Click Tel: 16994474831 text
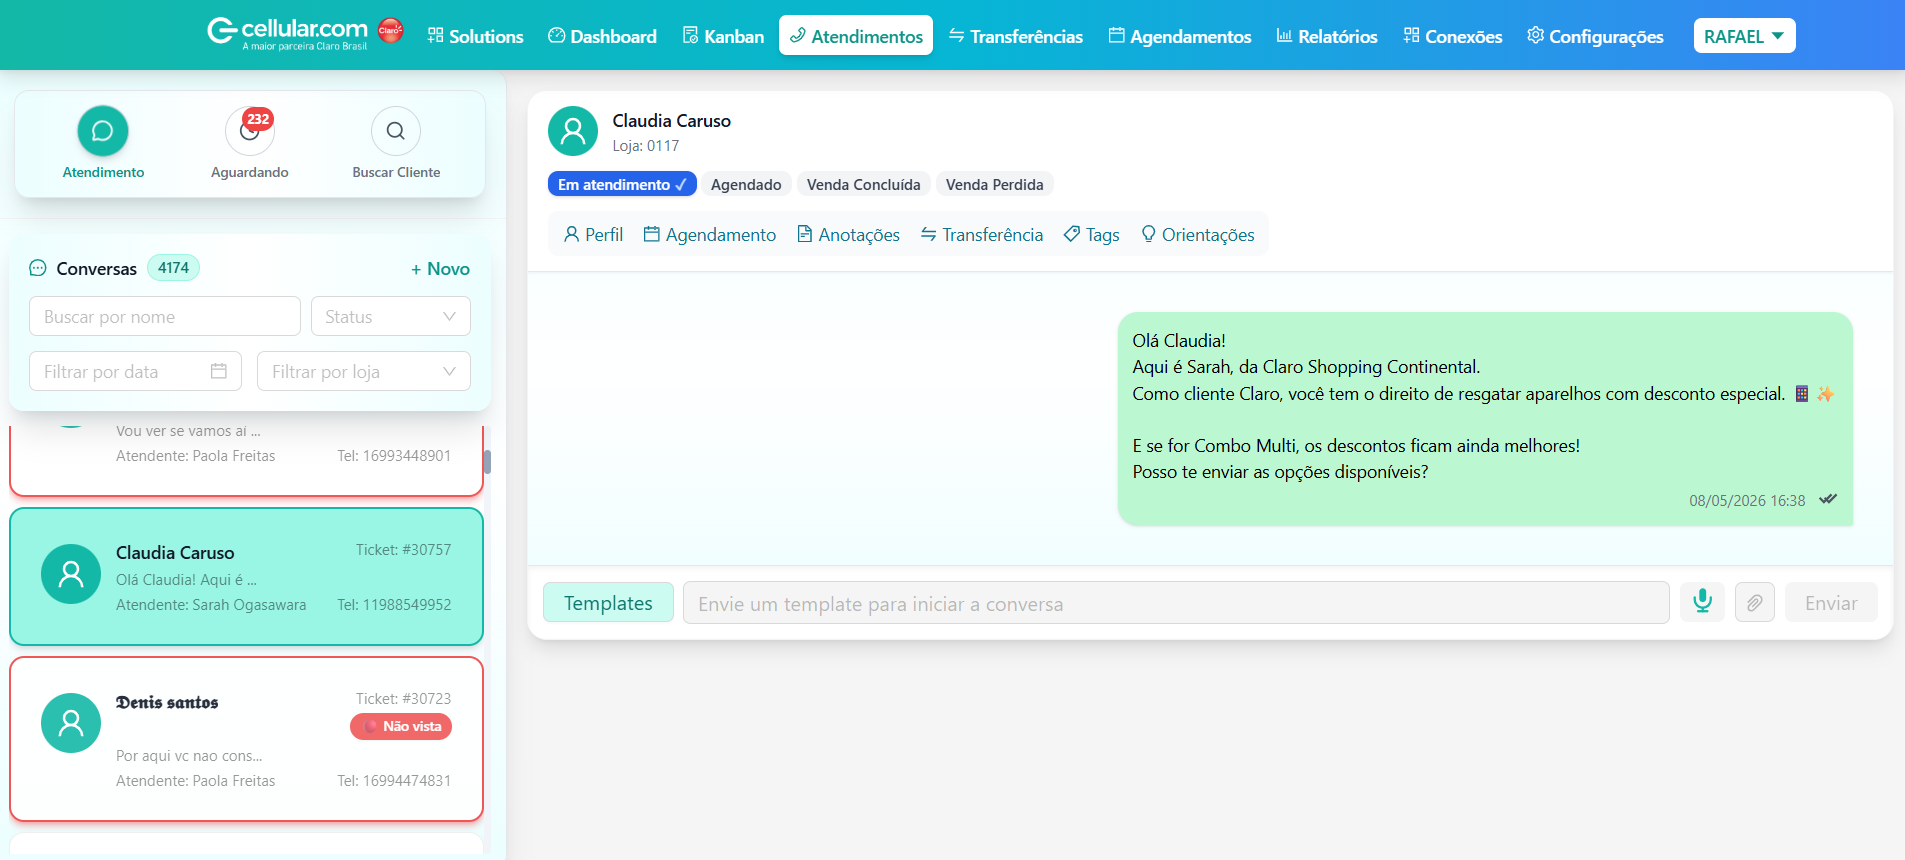 (x=394, y=781)
